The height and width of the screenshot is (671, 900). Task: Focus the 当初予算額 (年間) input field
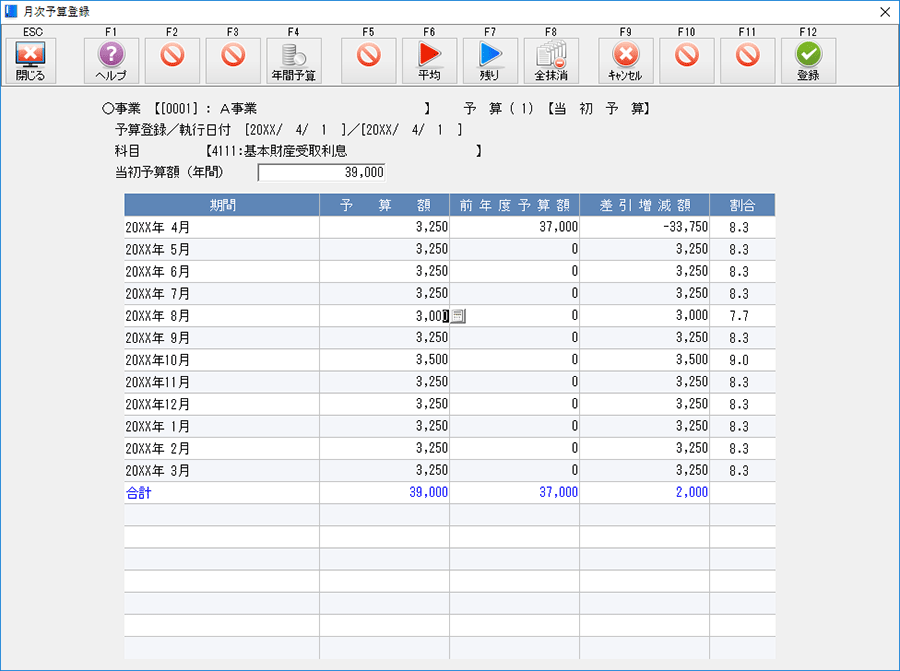(x=321, y=172)
